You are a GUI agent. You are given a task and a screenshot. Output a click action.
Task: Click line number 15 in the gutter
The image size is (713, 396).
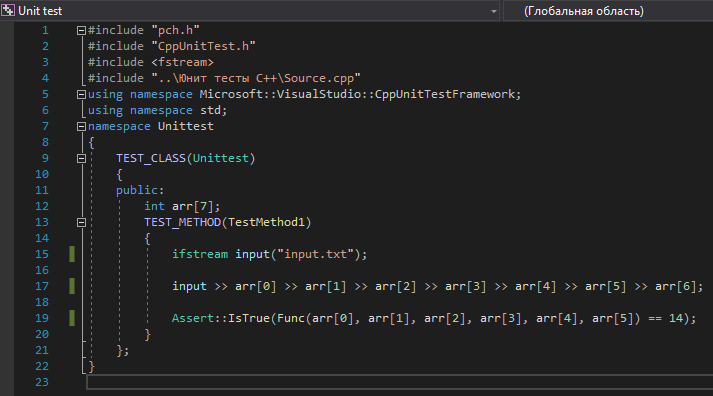(x=42, y=254)
